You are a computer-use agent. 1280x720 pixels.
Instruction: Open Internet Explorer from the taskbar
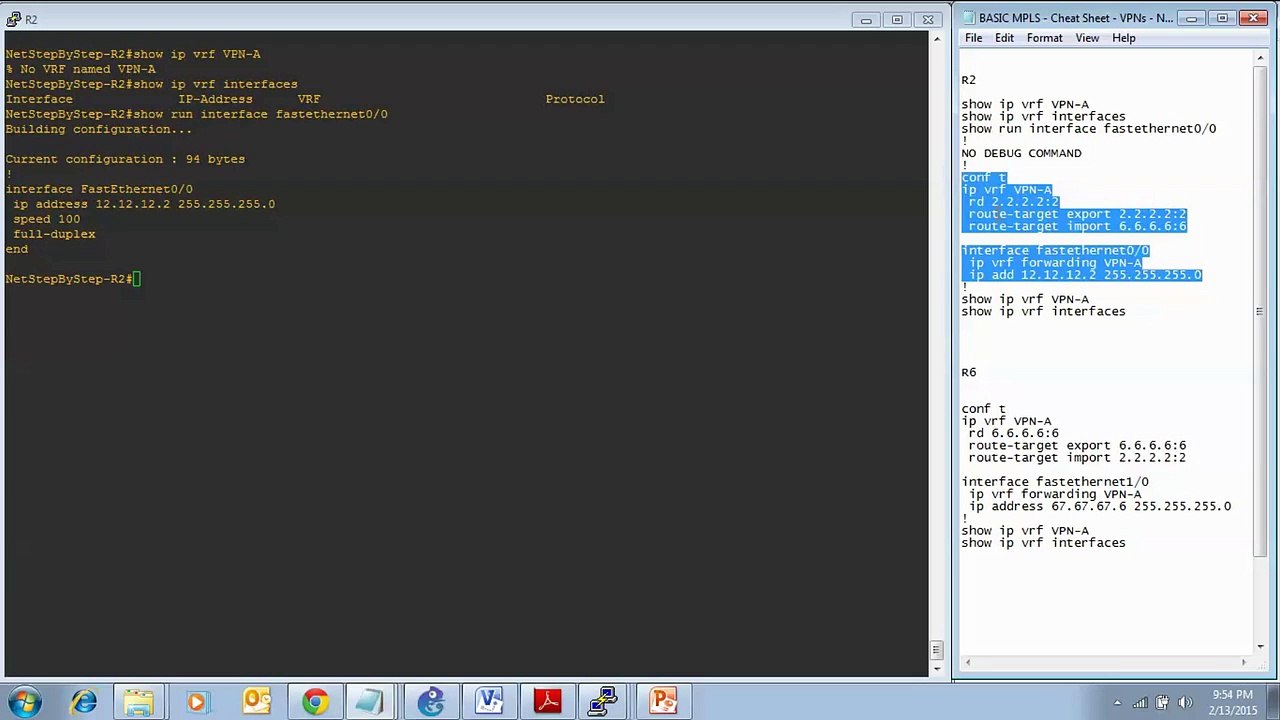(x=83, y=702)
